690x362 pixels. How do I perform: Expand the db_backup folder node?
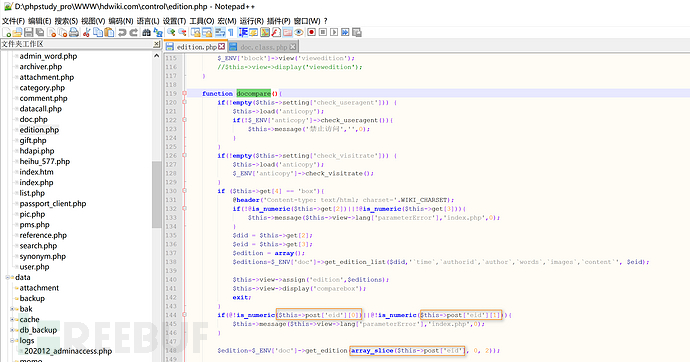tap(12, 330)
